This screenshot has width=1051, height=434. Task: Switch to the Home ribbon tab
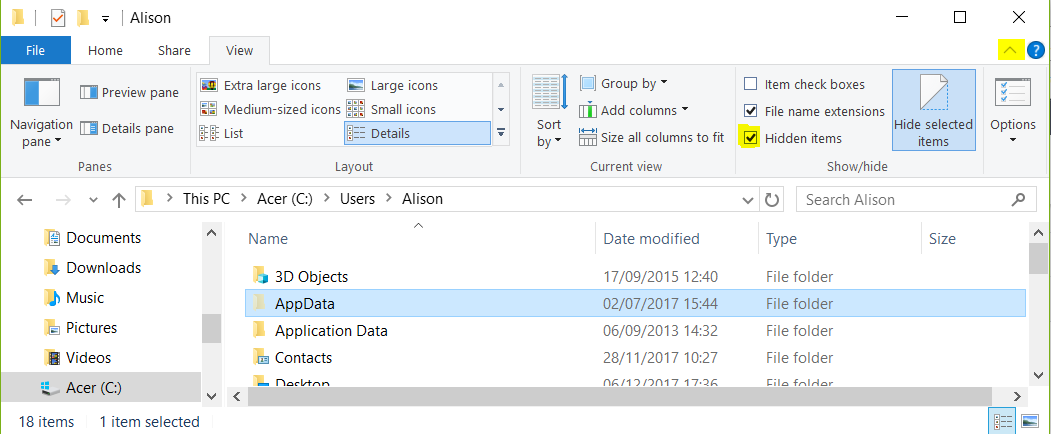[105, 50]
